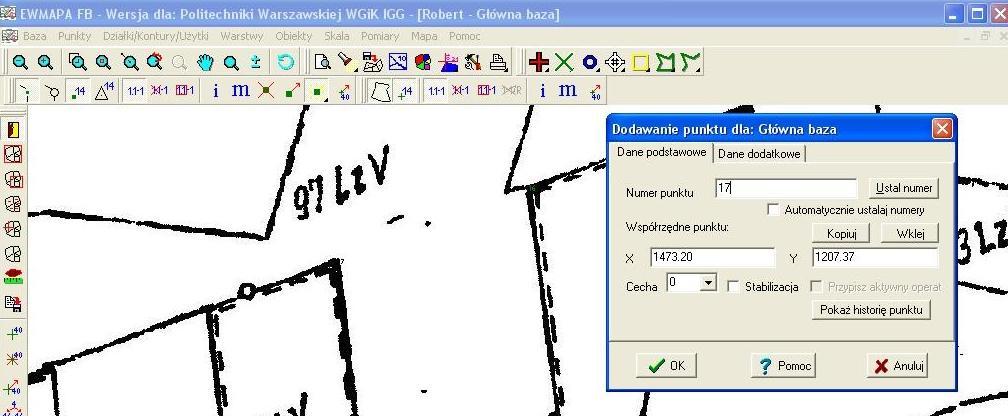This screenshot has height=416, width=1008.
Task: Toggle the Stabilizacja checkbox
Action: point(733,286)
